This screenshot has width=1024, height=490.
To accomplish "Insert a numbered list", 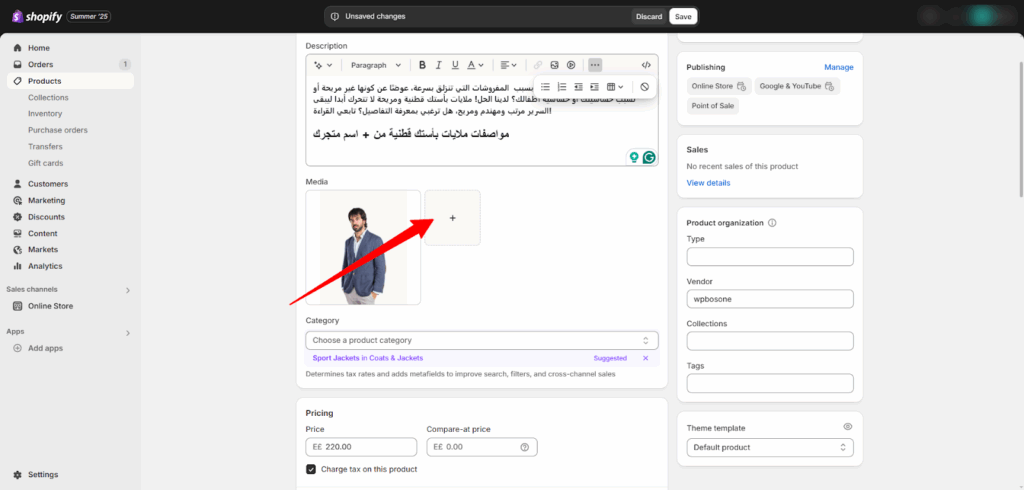I will tap(561, 87).
